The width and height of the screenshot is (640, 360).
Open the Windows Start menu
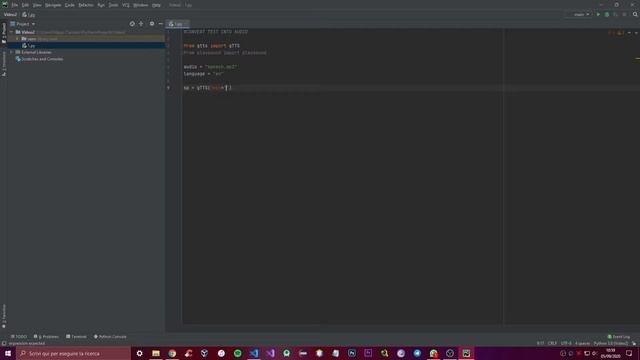pyautogui.click(x=8, y=353)
